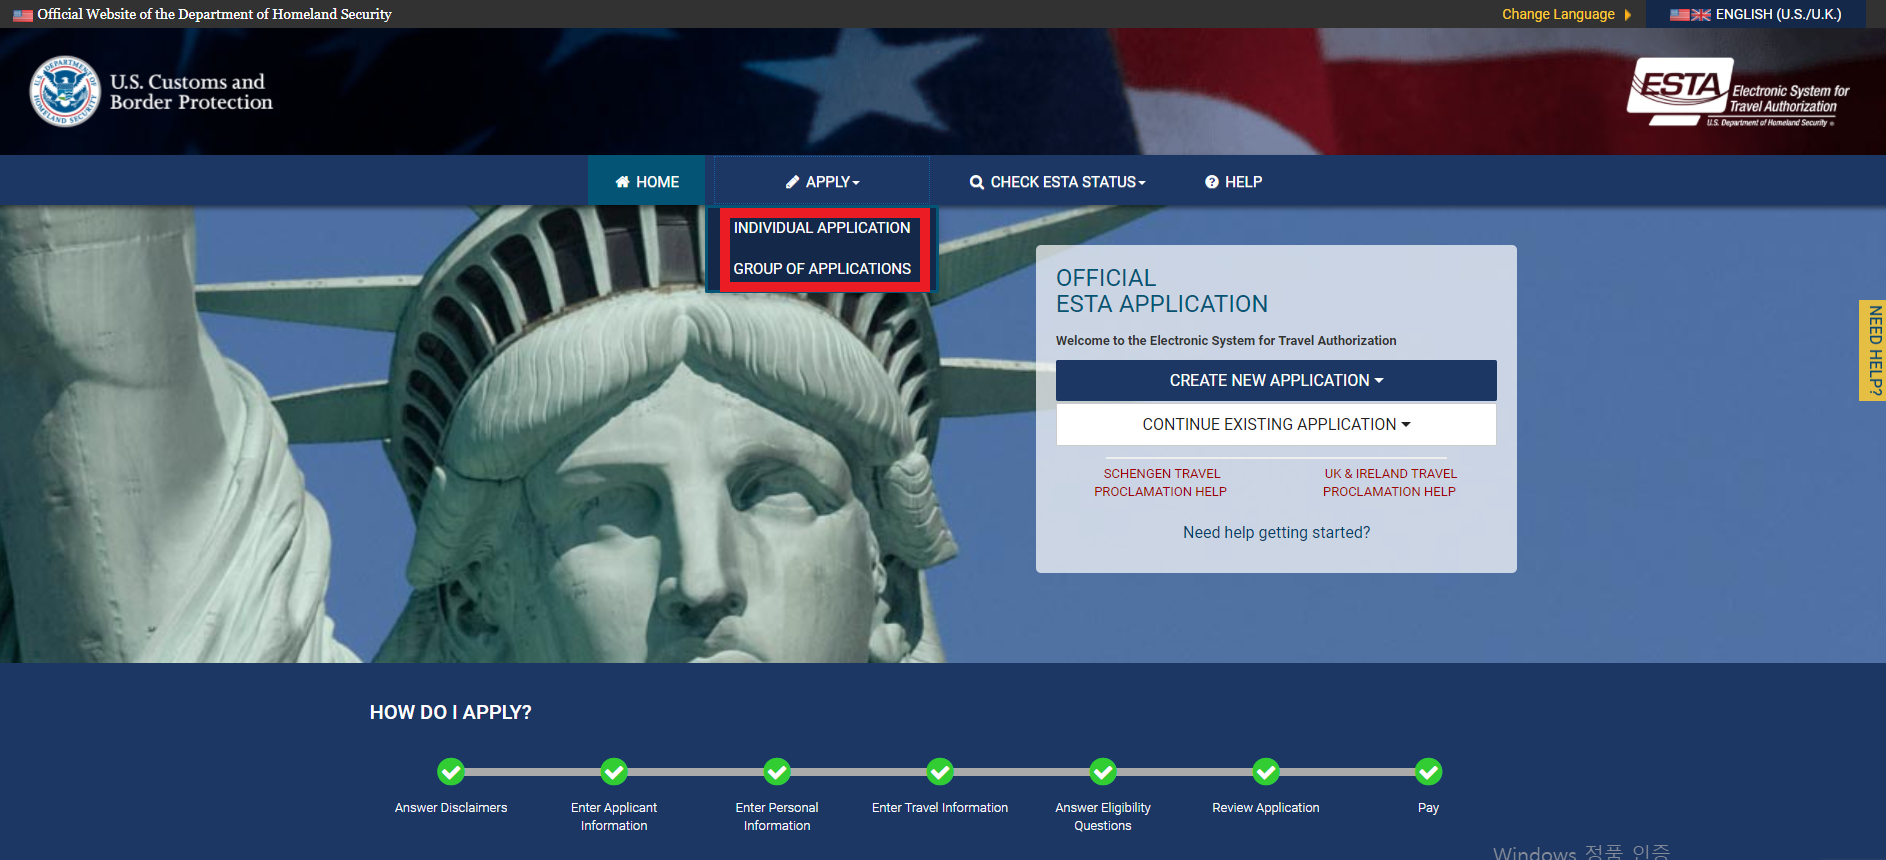
Task: Click the Enter Travel Information step label
Action: point(940,808)
